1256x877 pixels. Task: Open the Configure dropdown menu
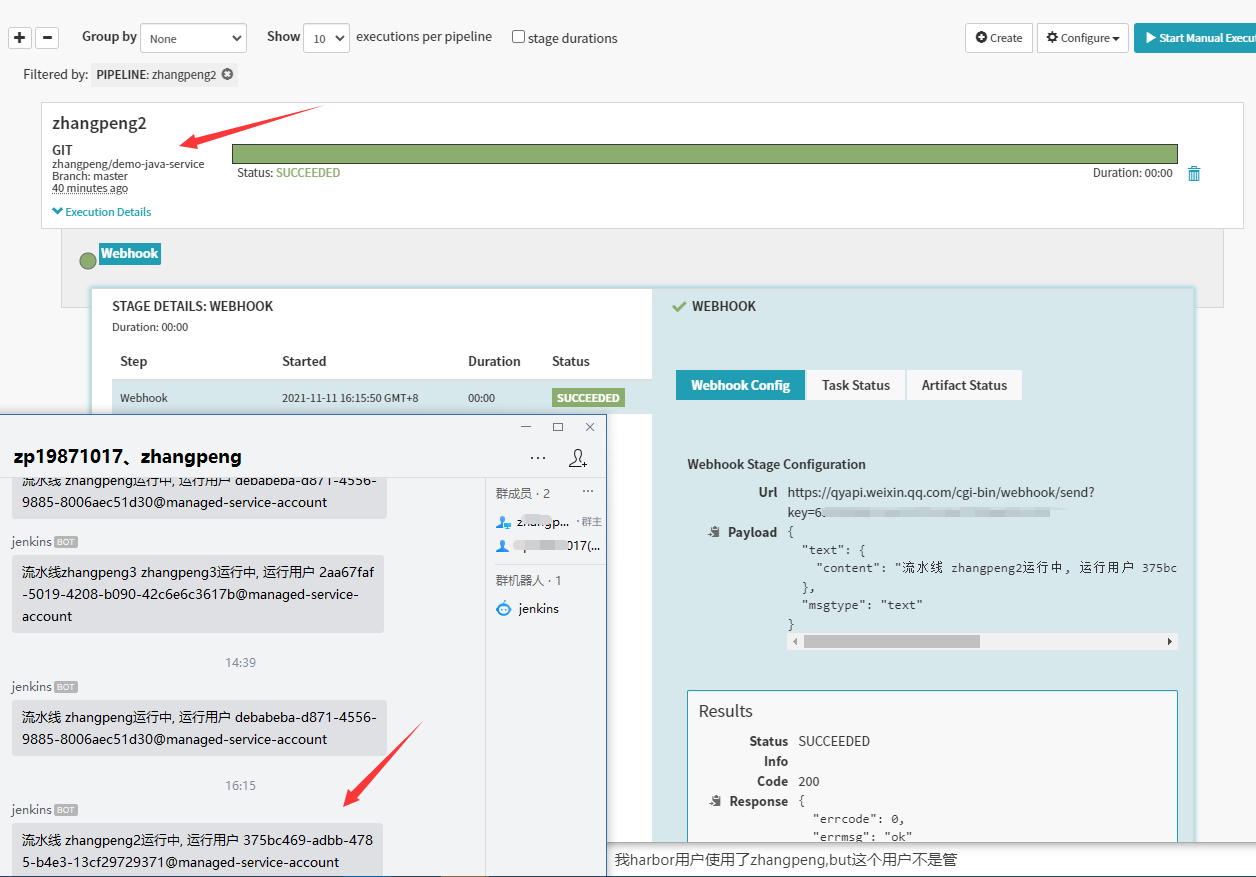point(1083,38)
